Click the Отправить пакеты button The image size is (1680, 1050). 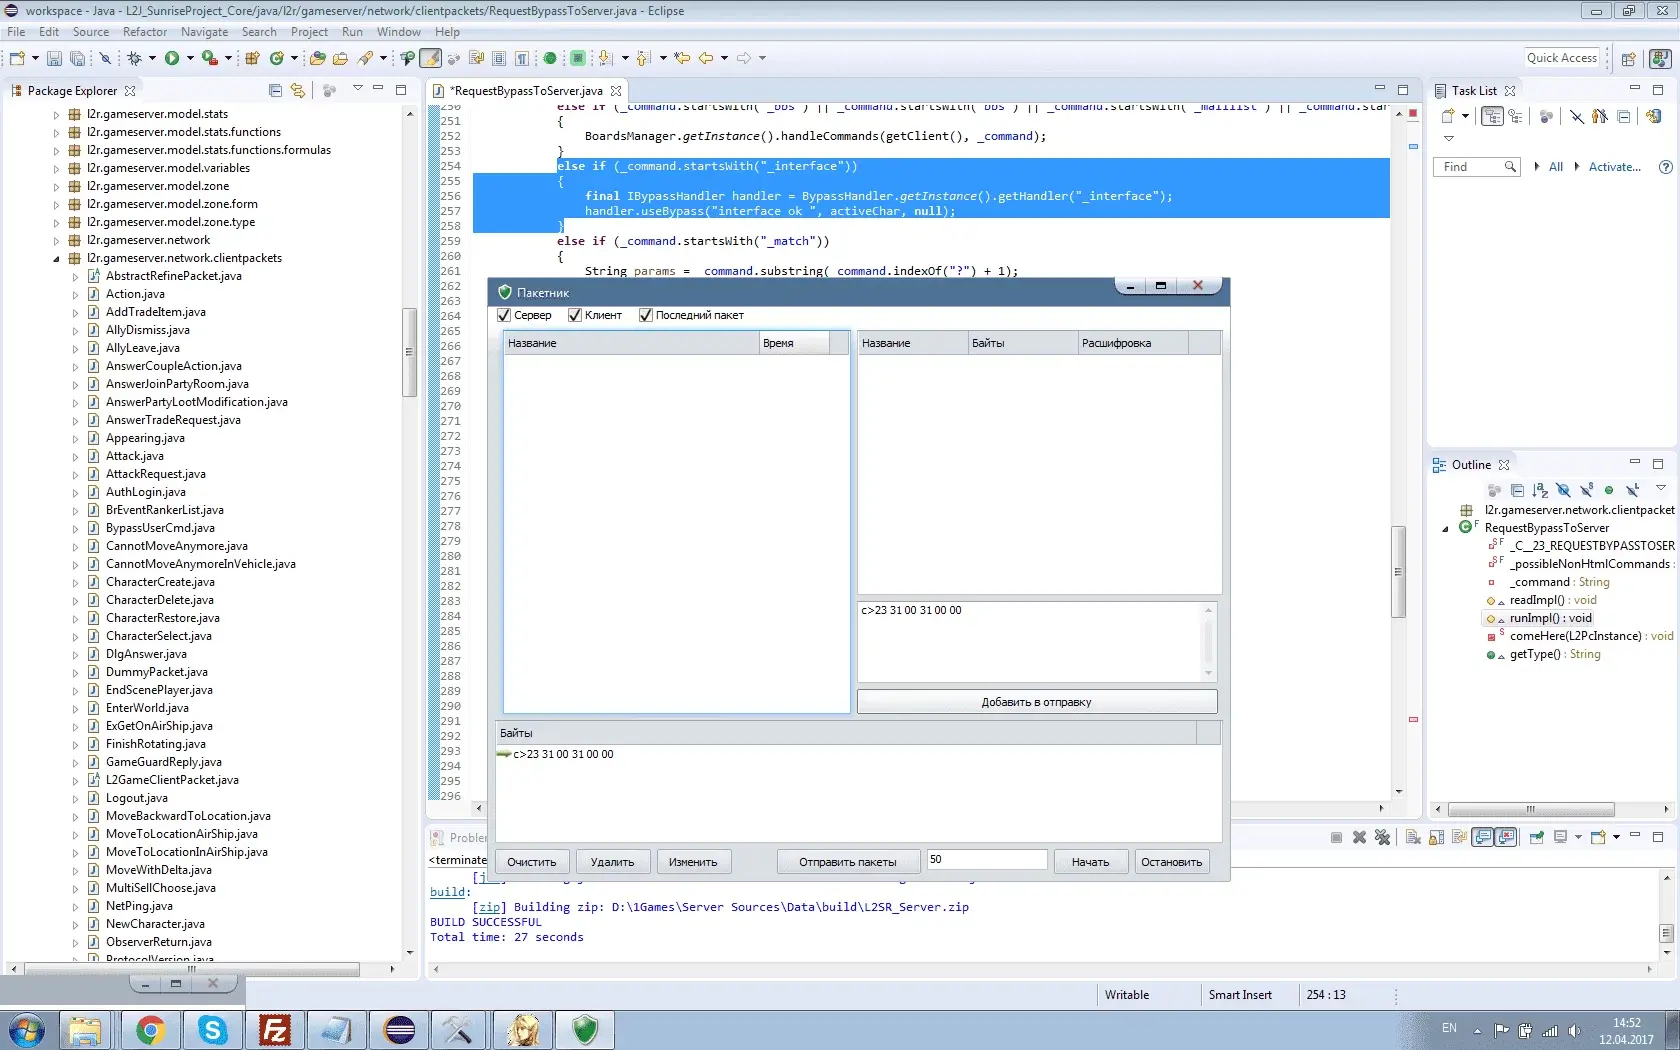pos(847,862)
